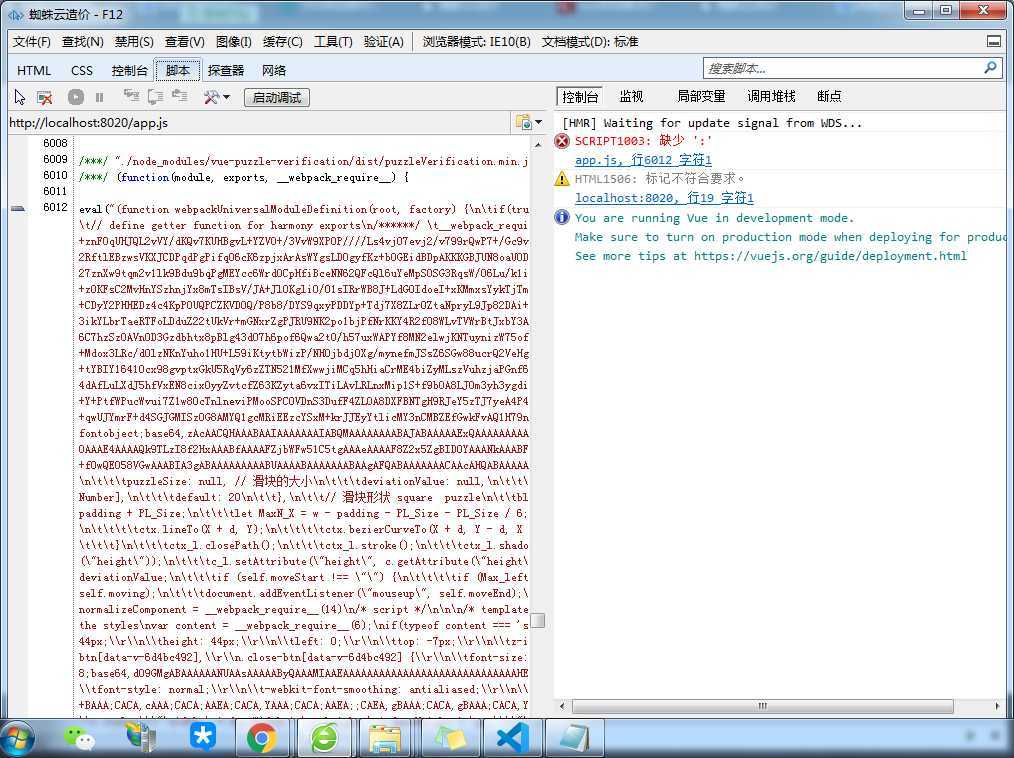This screenshot has height=758, width=1014.
Task: Click the break all pause icon
Action: 99,97
